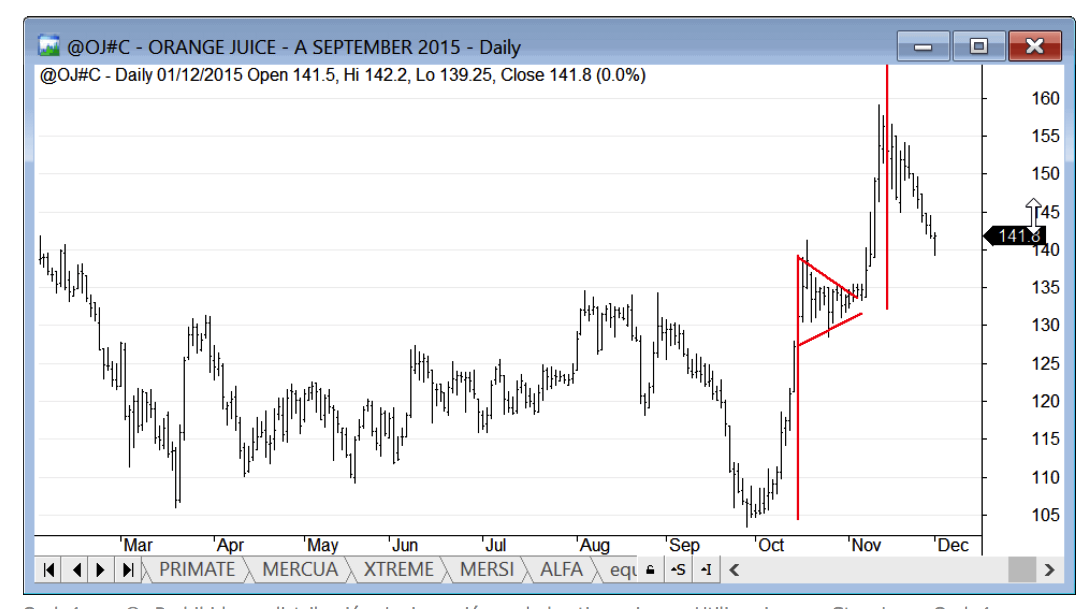Click the I interval link button
Viewport: 1087px width, 609px height.
[x=706, y=570]
